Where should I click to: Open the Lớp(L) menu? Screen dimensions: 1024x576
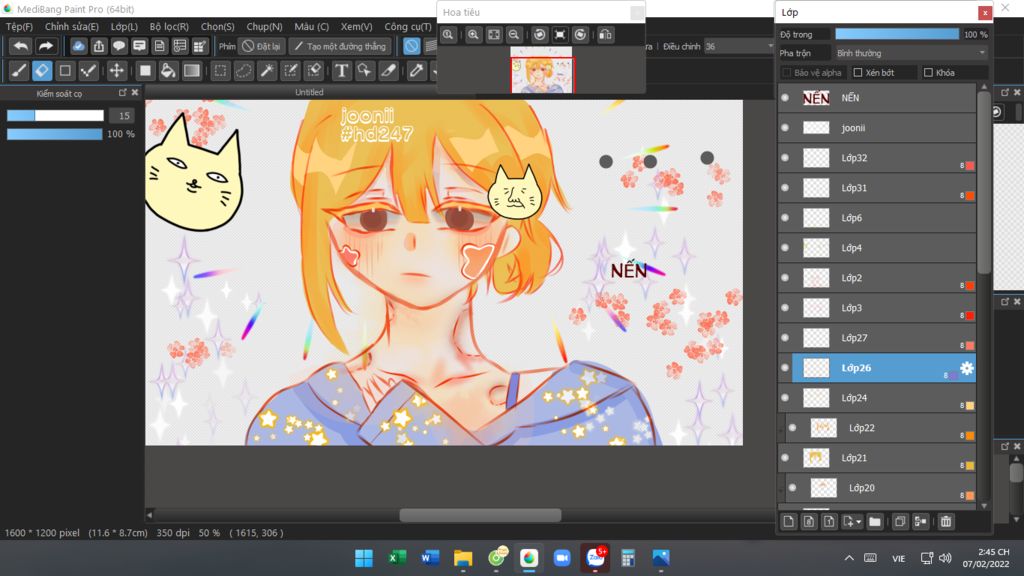(124, 27)
